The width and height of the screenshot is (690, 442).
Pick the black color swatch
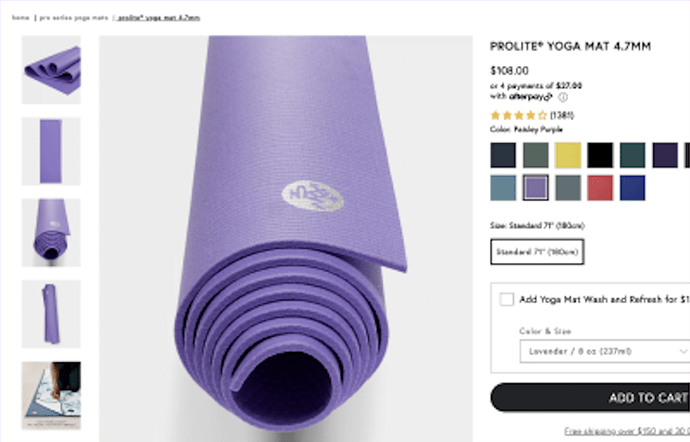[600, 155]
